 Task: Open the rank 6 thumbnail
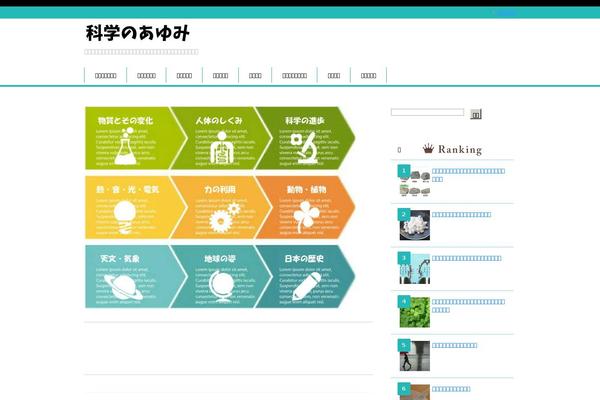point(415,393)
